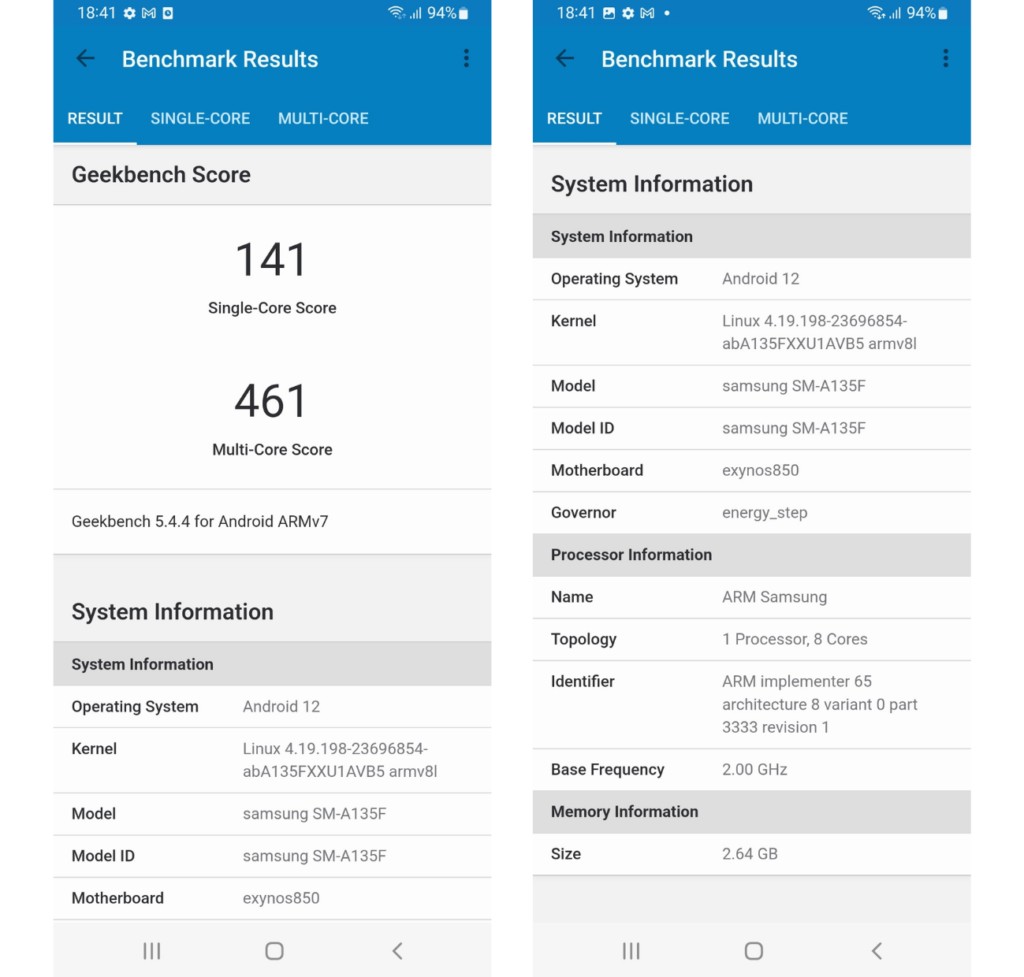1024x977 pixels.
Task: Tap Kernel value on left screen
Action: pyautogui.click(x=340, y=760)
